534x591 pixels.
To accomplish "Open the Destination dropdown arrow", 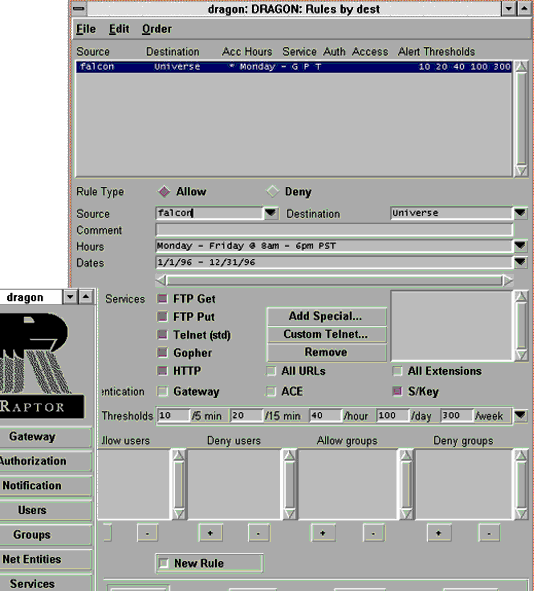I will [x=520, y=213].
